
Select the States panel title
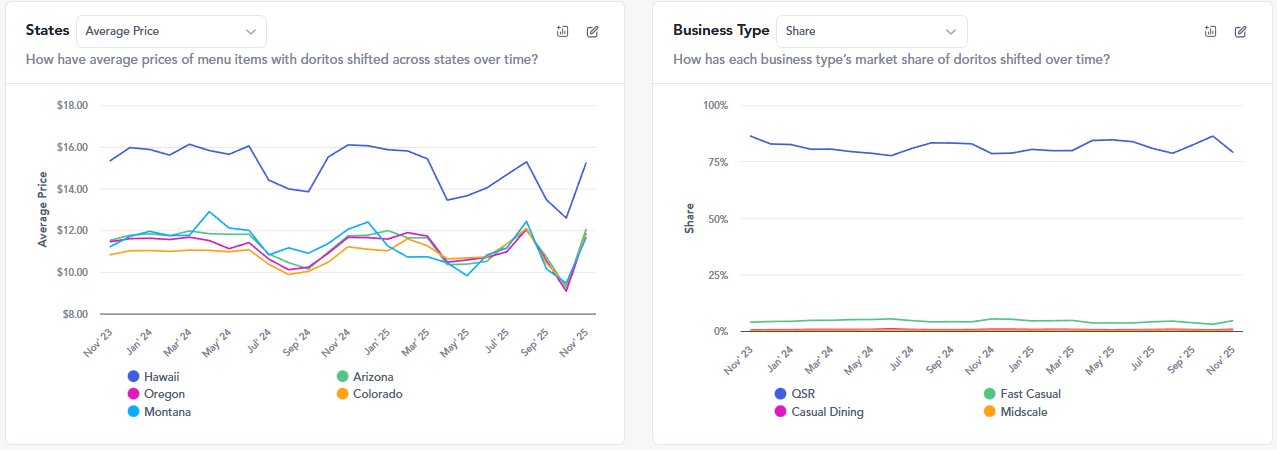click(47, 31)
